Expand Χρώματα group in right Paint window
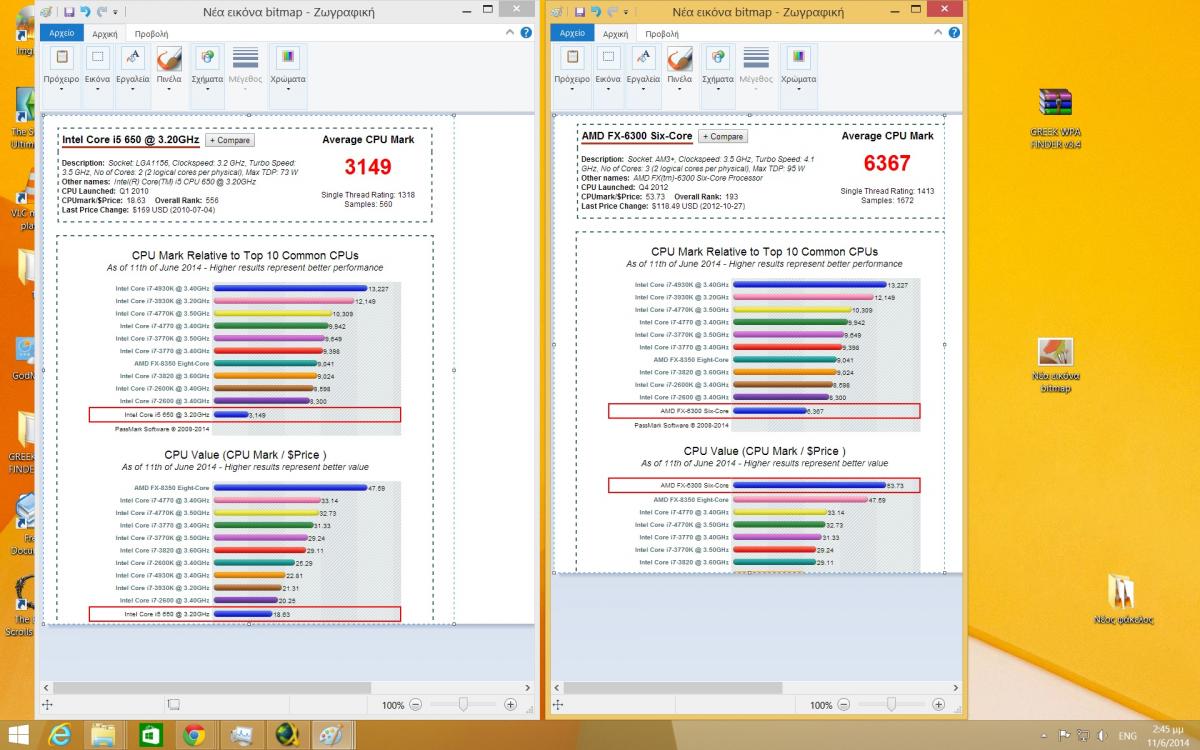Viewport: 1200px width, 750px height. 798,75
